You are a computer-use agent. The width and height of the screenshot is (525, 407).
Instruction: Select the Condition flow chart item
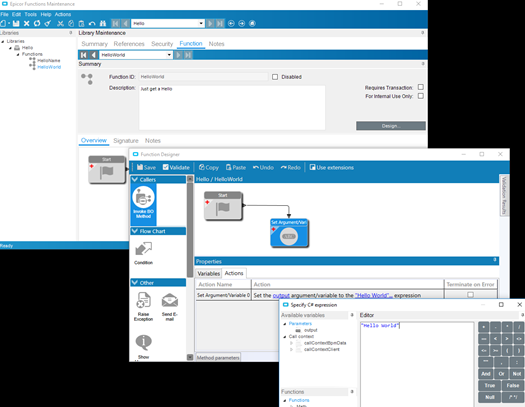(x=143, y=253)
